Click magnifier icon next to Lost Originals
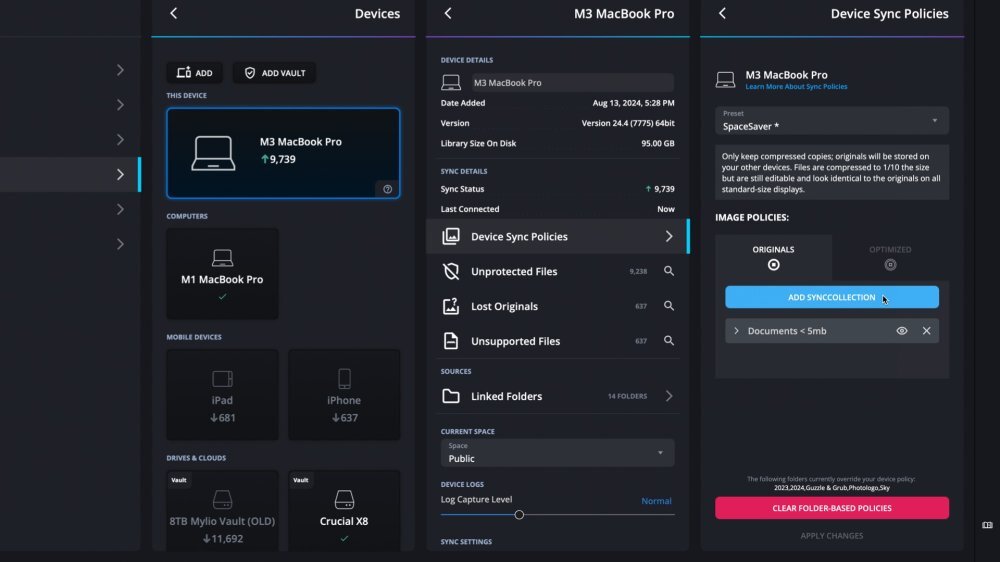The height and width of the screenshot is (562, 1000). click(x=669, y=306)
